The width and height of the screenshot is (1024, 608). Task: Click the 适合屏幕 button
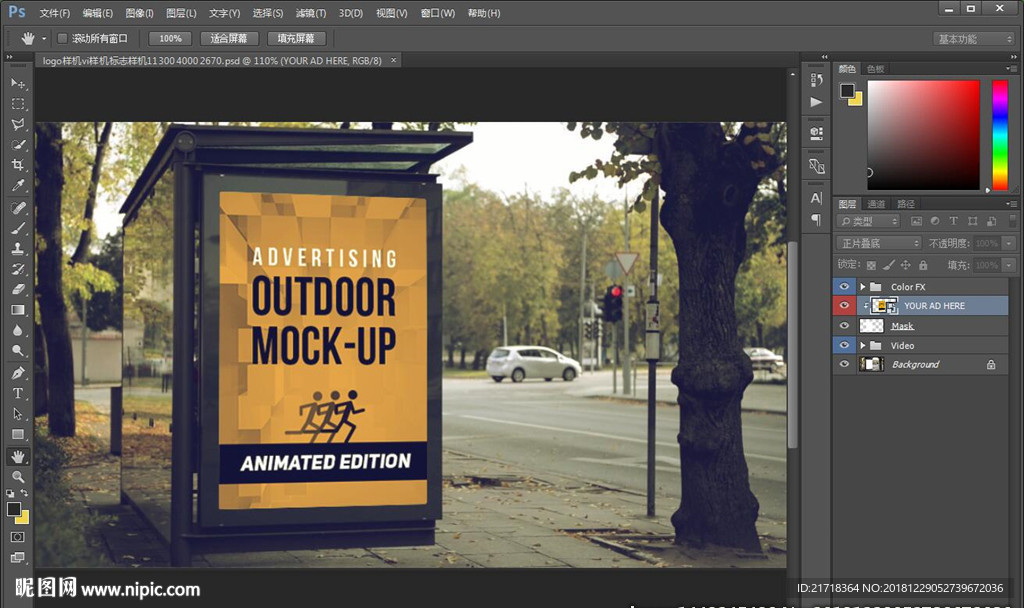coord(229,38)
